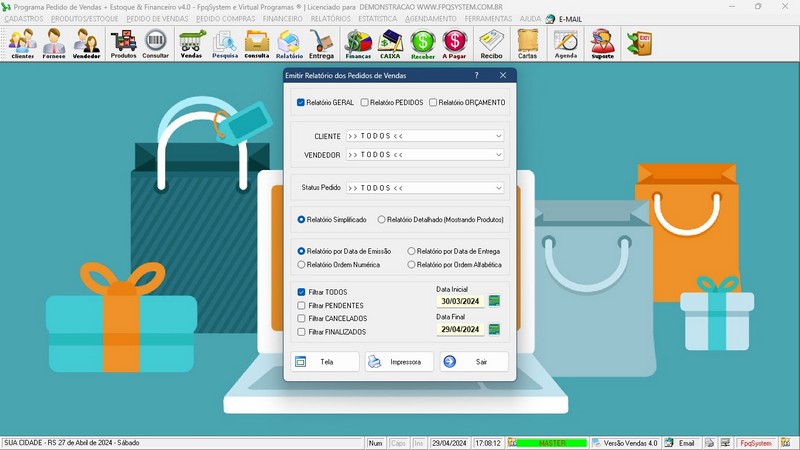800x450 pixels.
Task: Select Relatório Simplificado radio button
Action: pos(301,219)
